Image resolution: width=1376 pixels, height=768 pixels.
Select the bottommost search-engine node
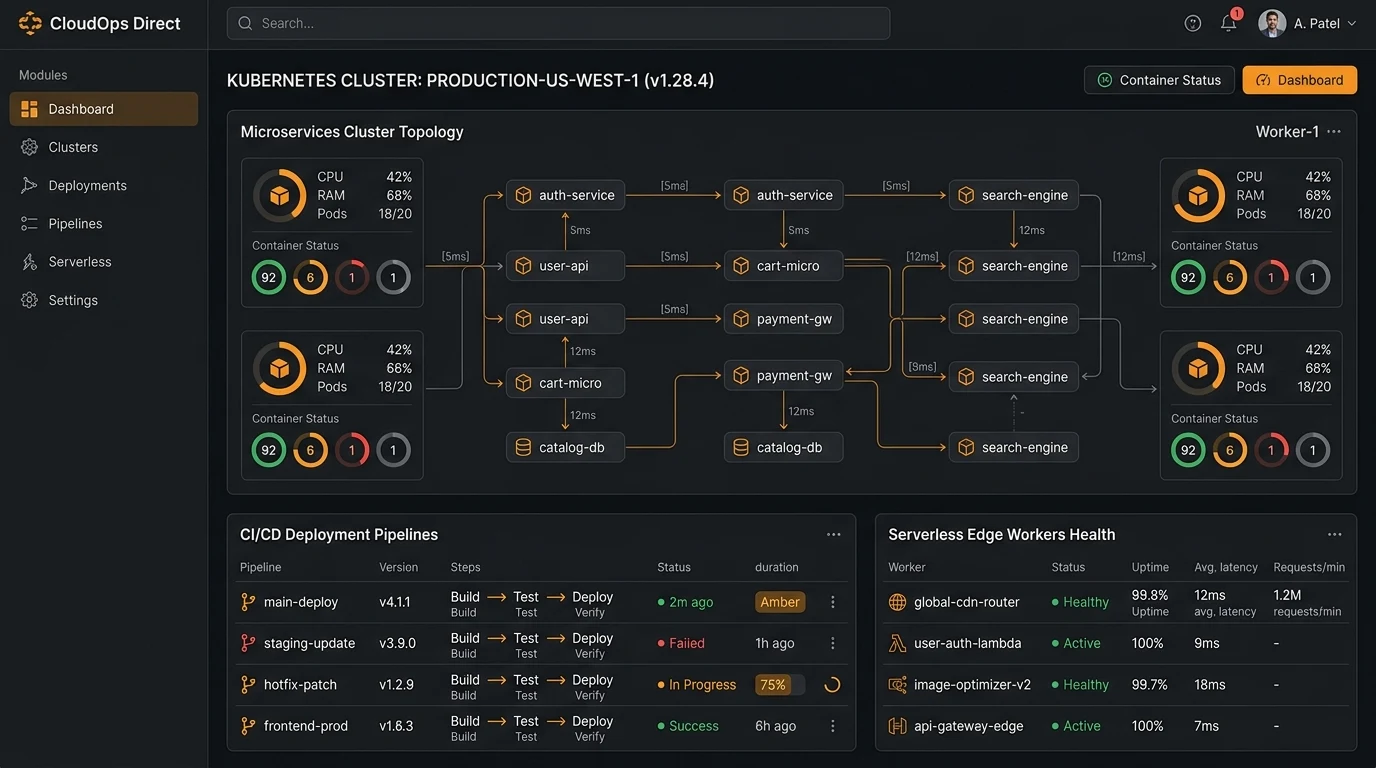(x=1014, y=447)
